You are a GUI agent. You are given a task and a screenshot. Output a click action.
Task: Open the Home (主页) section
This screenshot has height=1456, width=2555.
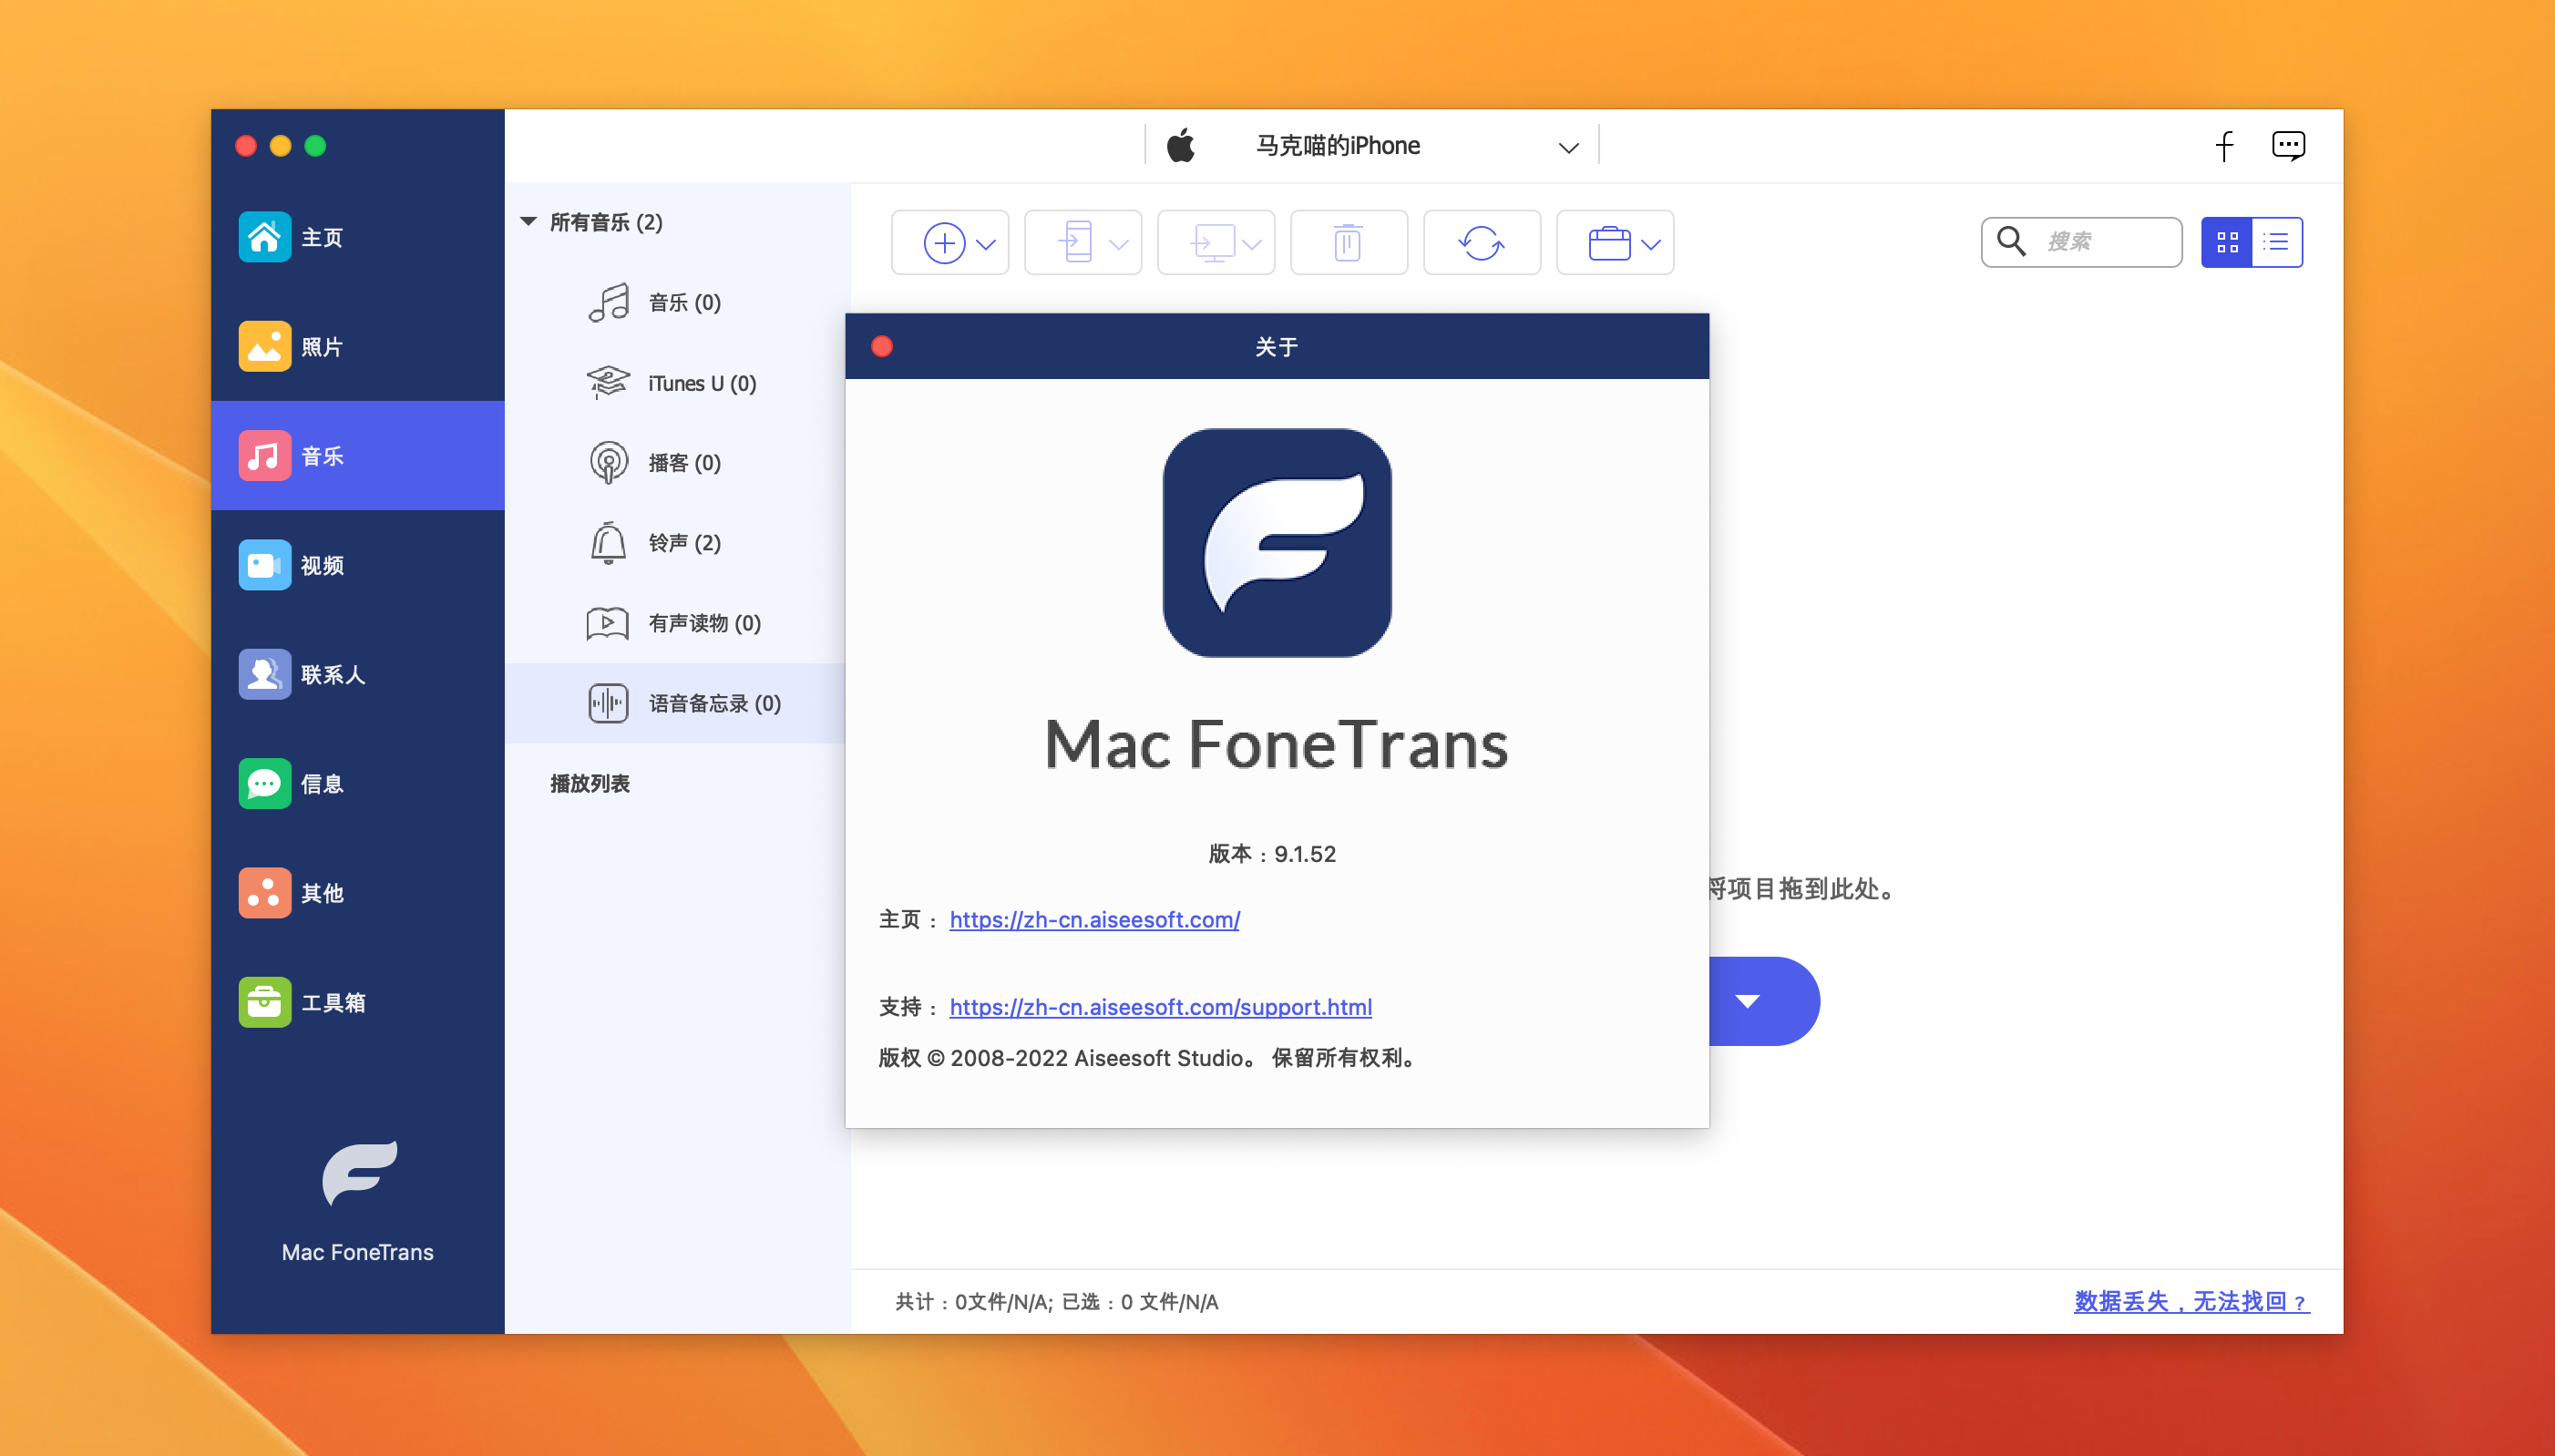click(x=357, y=237)
